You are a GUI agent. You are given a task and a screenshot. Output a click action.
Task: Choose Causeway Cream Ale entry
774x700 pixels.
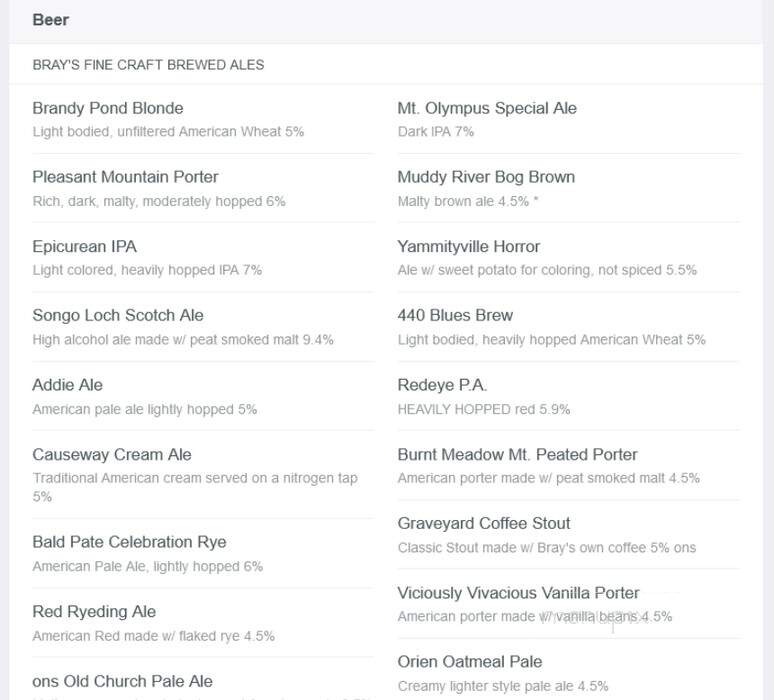[112, 454]
